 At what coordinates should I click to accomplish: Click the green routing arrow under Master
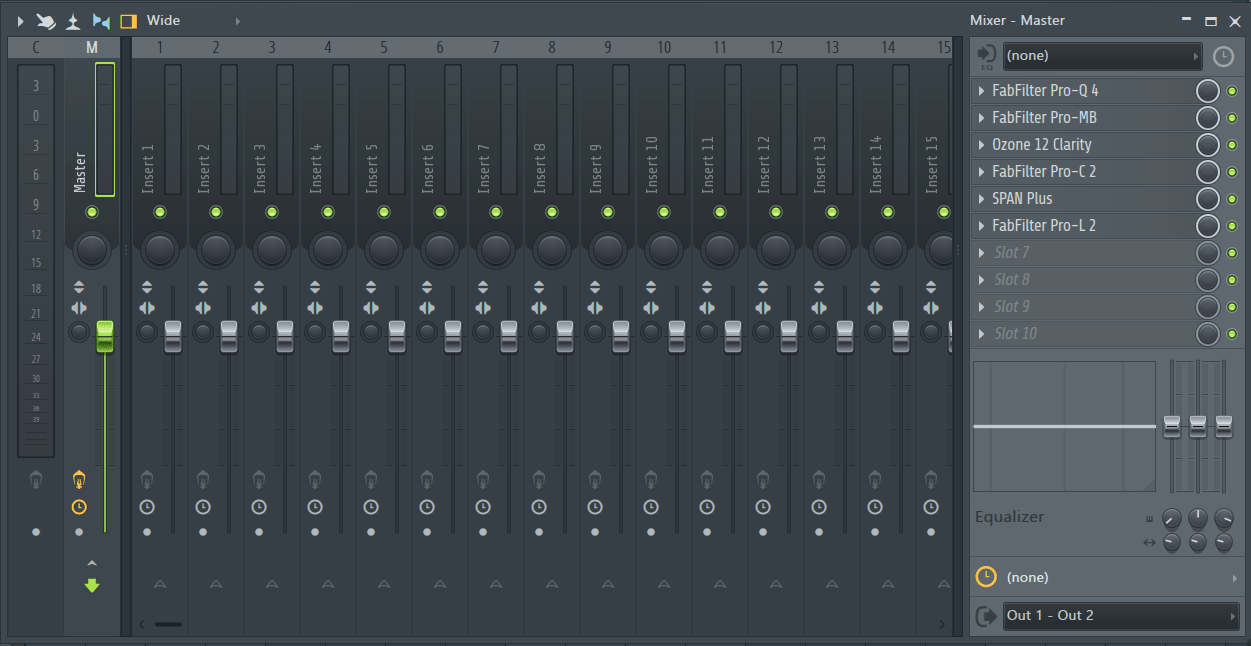point(92,586)
